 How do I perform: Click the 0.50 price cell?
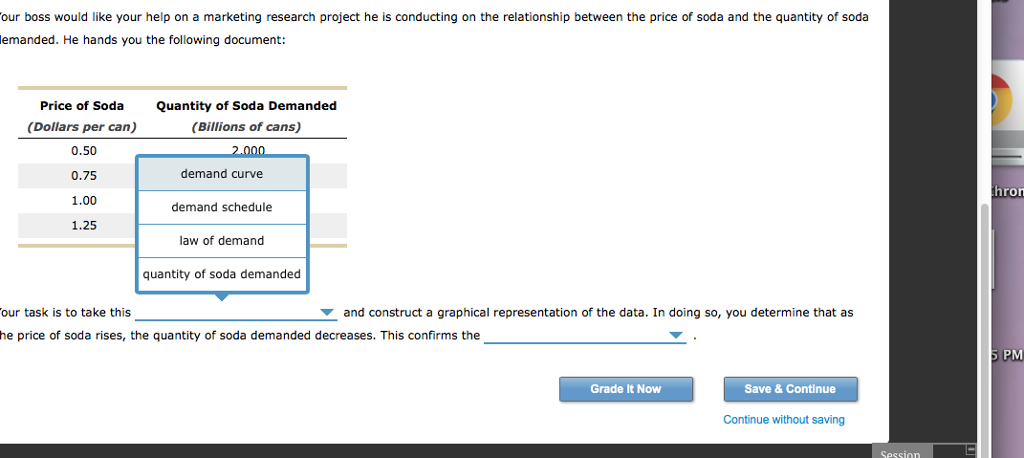click(x=84, y=151)
